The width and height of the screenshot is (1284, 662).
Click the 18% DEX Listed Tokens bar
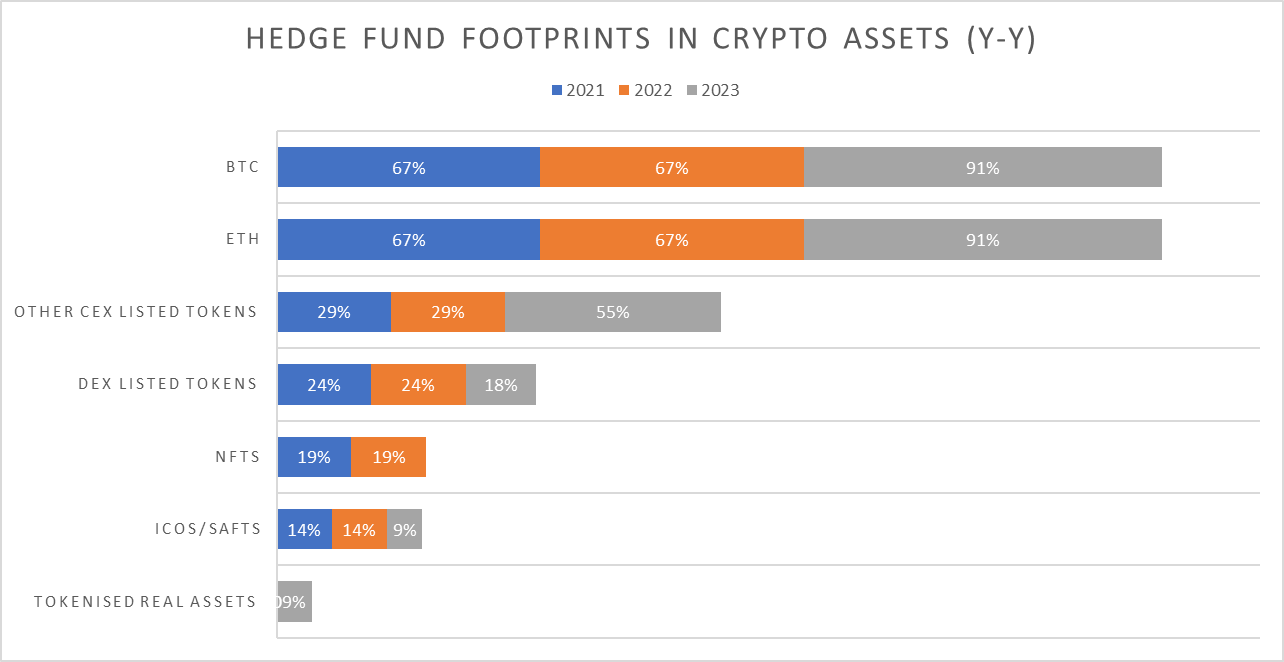[500, 385]
